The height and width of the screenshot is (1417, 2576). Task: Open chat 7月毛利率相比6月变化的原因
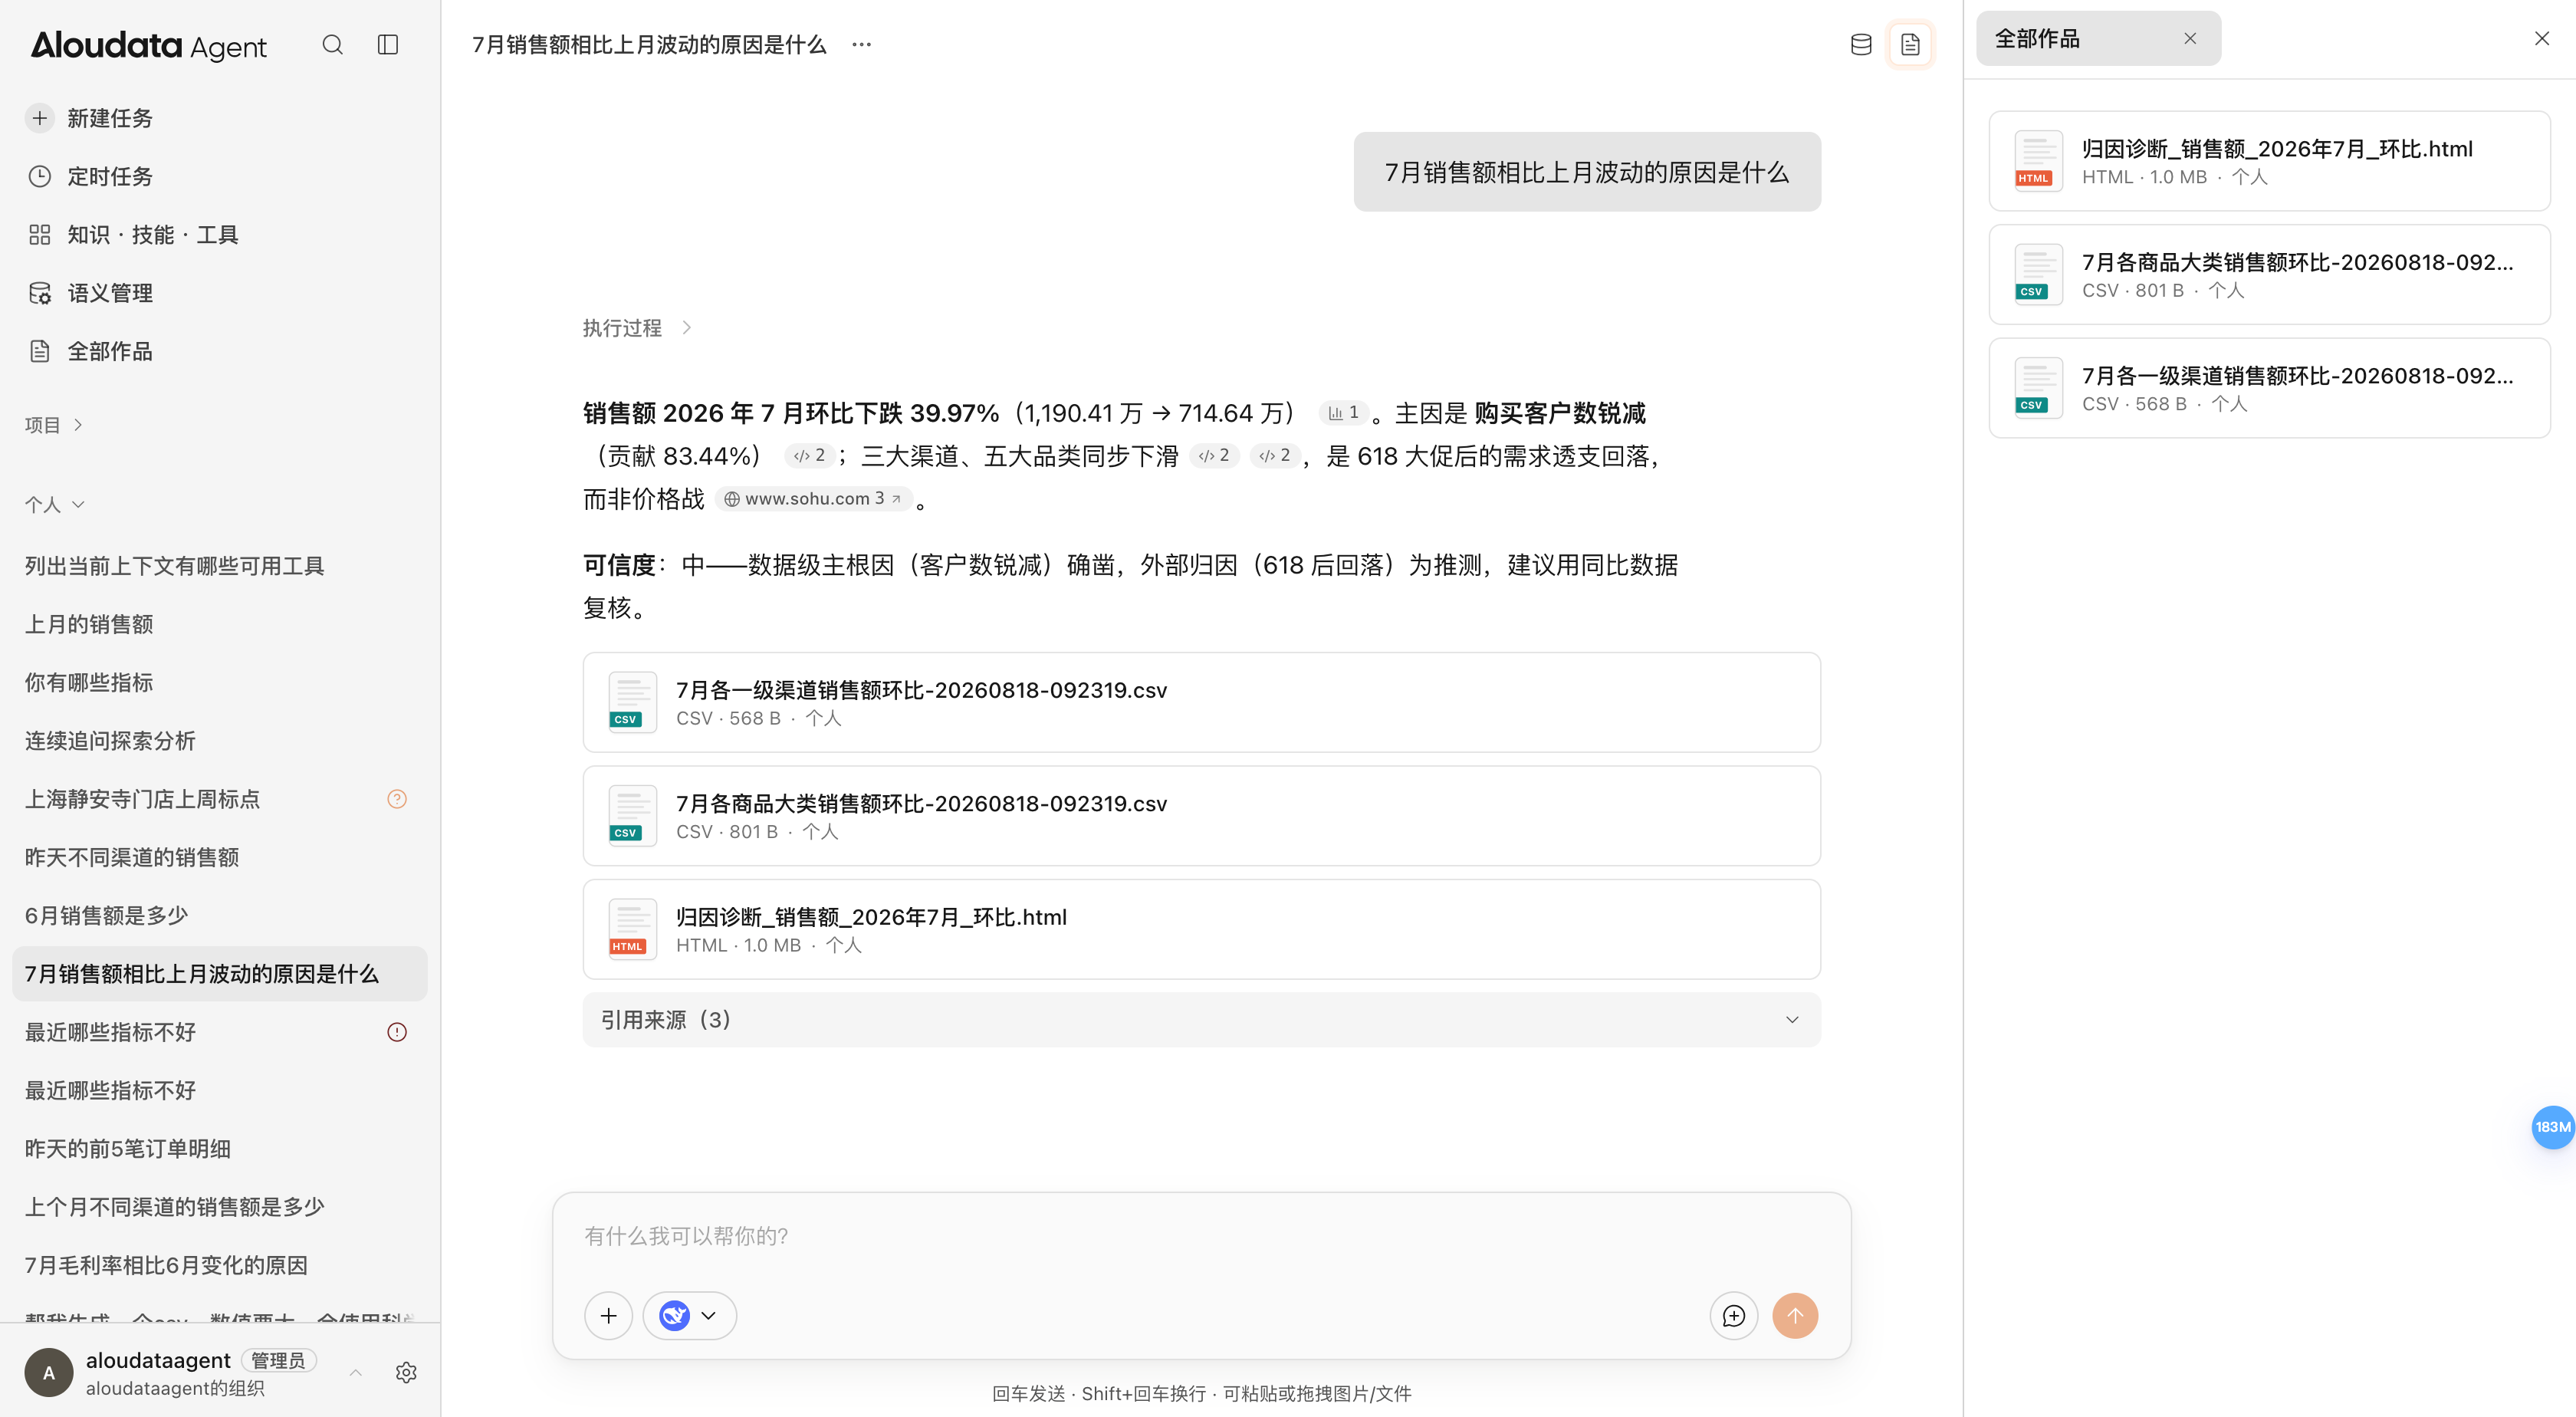166,1265
